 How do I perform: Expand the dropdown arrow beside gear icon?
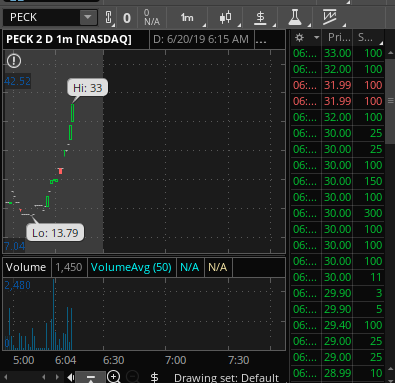point(316,38)
